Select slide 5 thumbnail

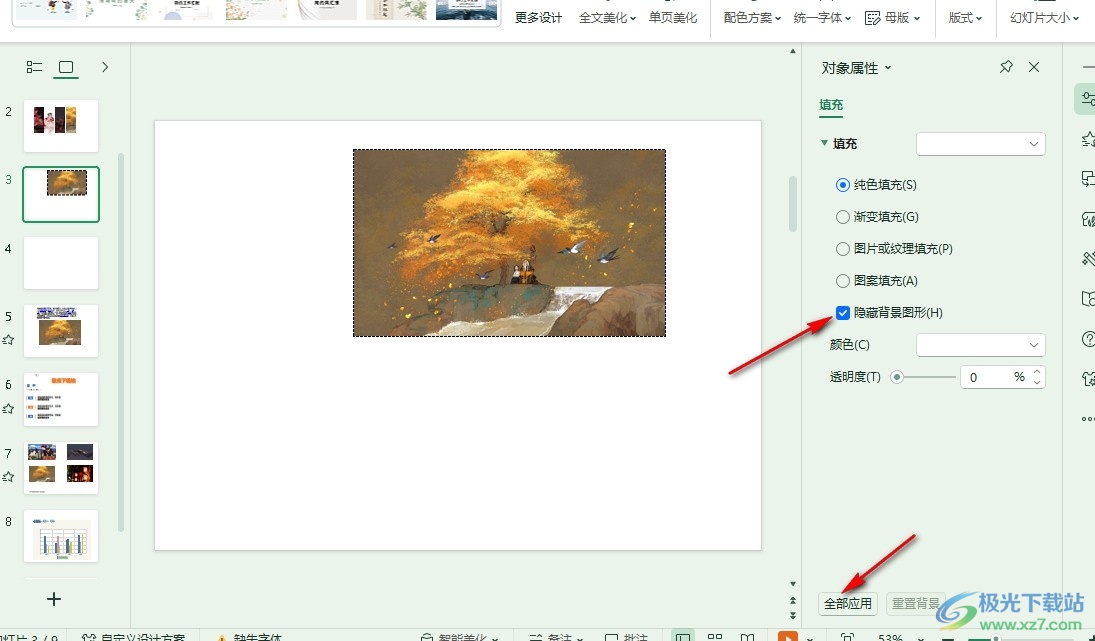[61, 331]
